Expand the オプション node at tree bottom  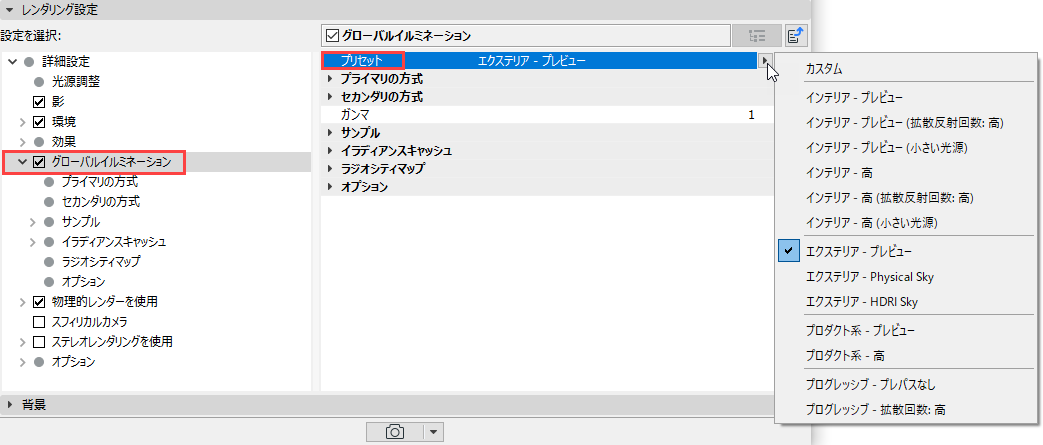click(x=22, y=363)
